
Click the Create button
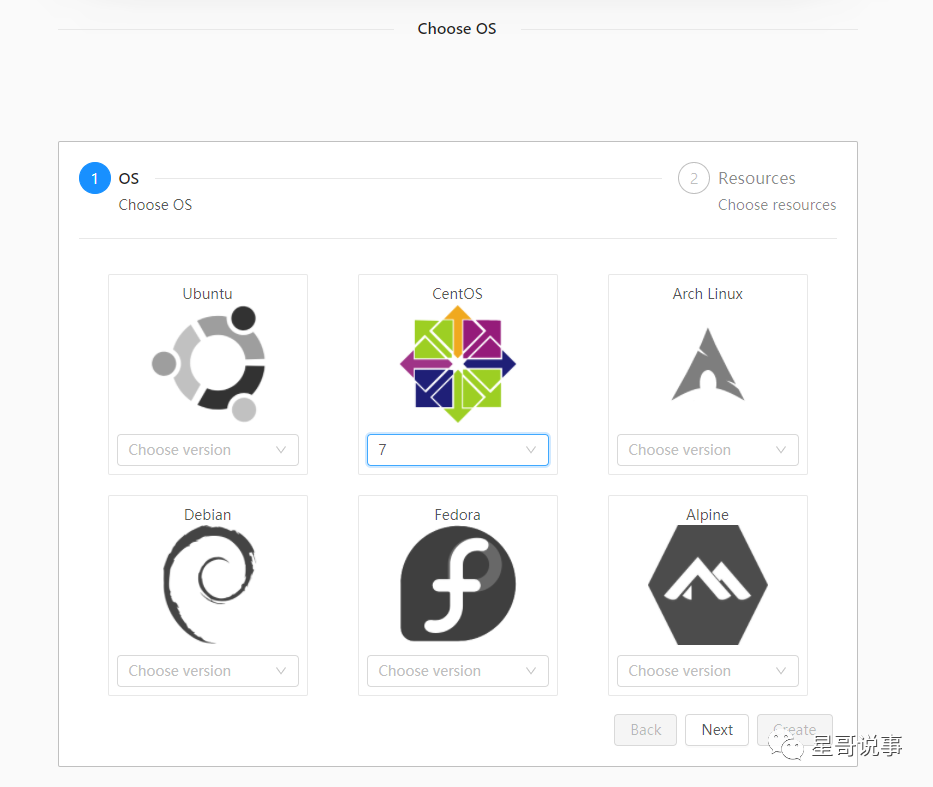(x=794, y=730)
